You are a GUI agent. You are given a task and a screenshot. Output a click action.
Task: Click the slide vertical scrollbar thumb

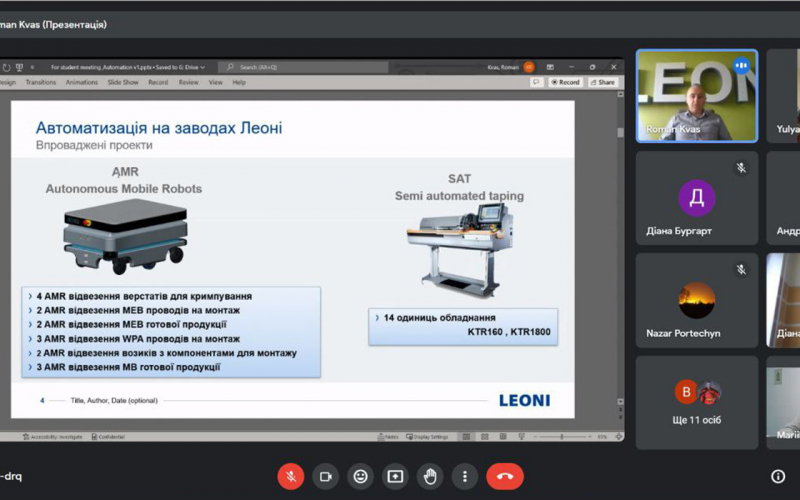tap(620, 133)
